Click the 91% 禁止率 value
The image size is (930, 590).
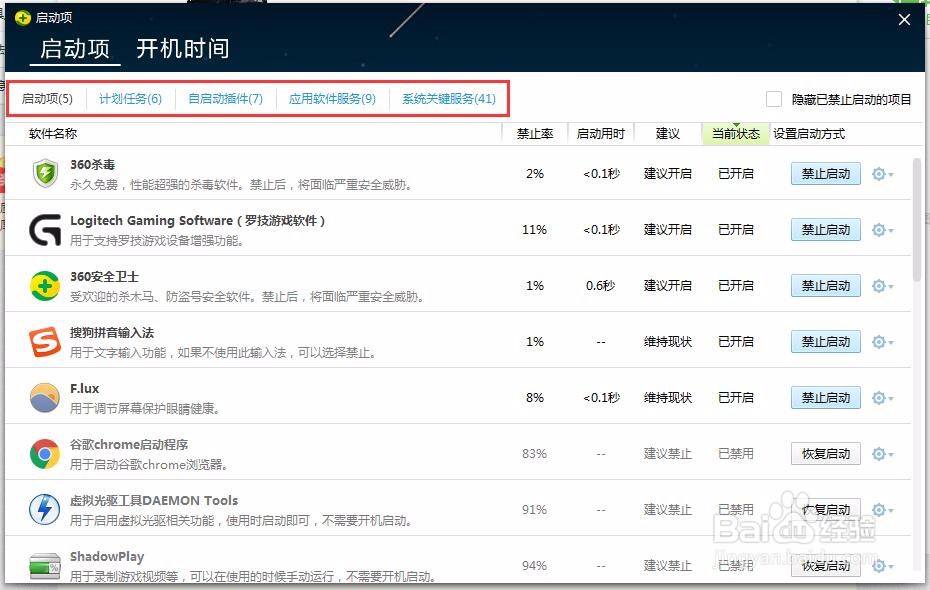click(x=534, y=509)
